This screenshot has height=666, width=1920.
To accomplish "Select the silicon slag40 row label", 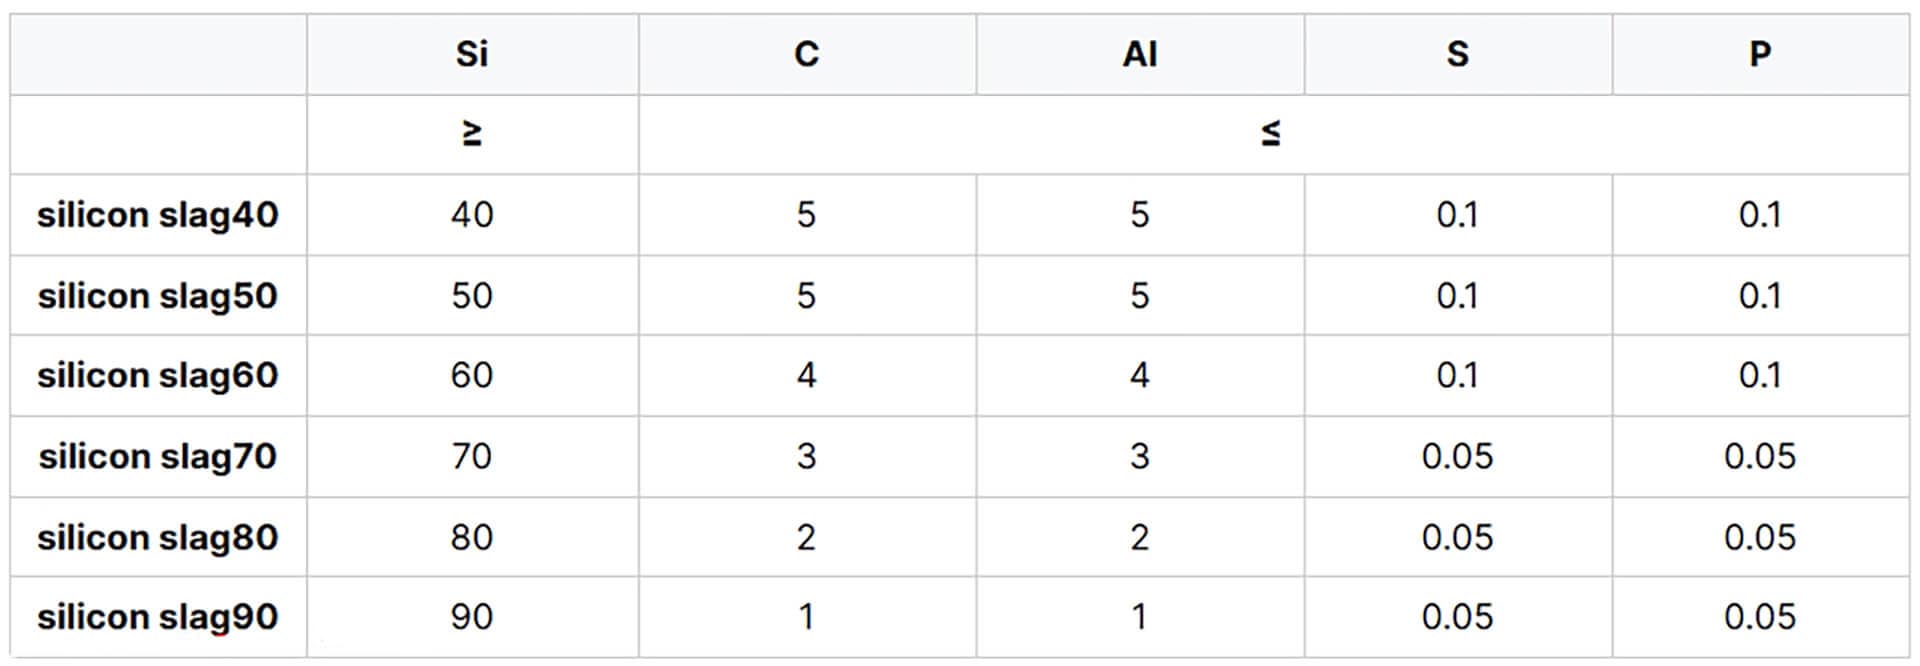I will pos(158,215).
